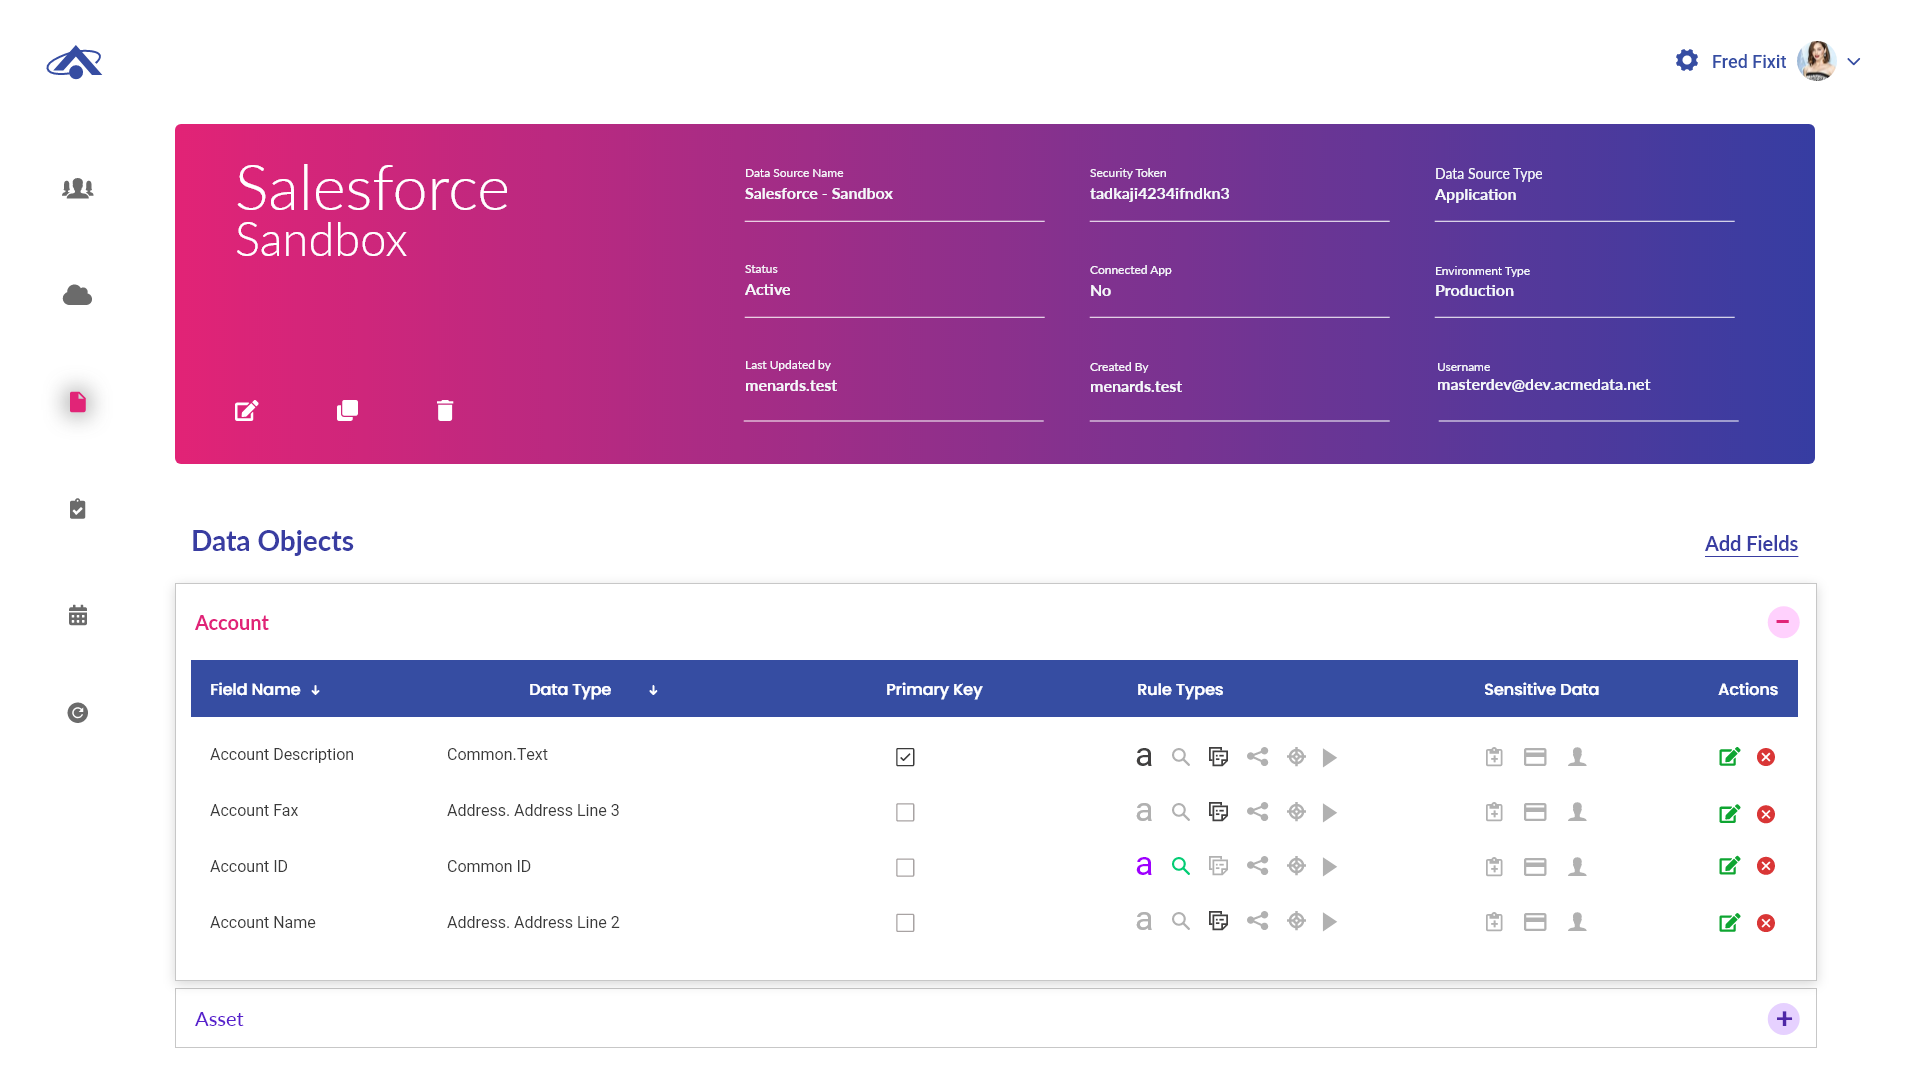
Task: Edit the Account Name field row
Action: (1729, 923)
